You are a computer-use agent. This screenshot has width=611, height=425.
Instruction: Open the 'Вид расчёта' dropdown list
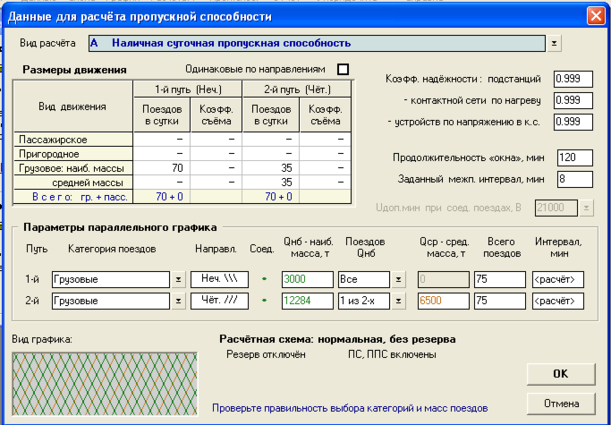(x=555, y=44)
